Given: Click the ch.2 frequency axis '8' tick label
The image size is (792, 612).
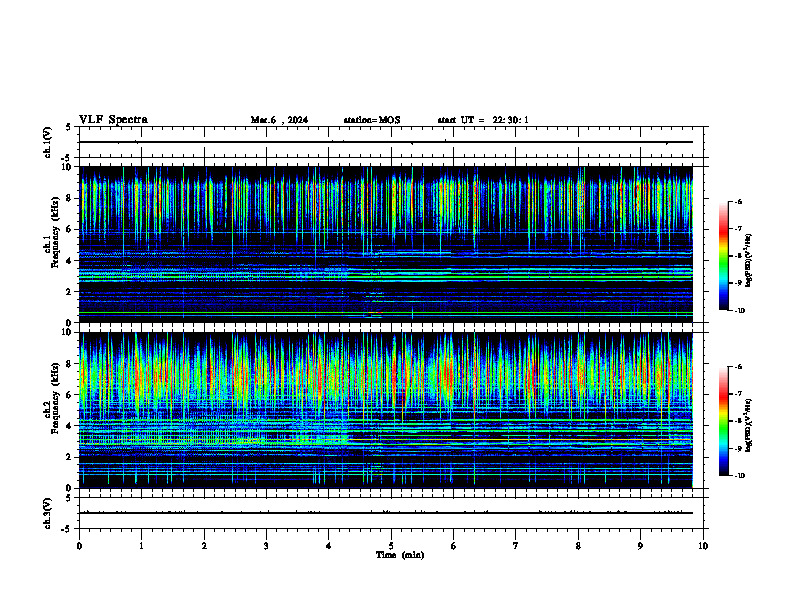Looking at the screenshot, I should click(70, 364).
